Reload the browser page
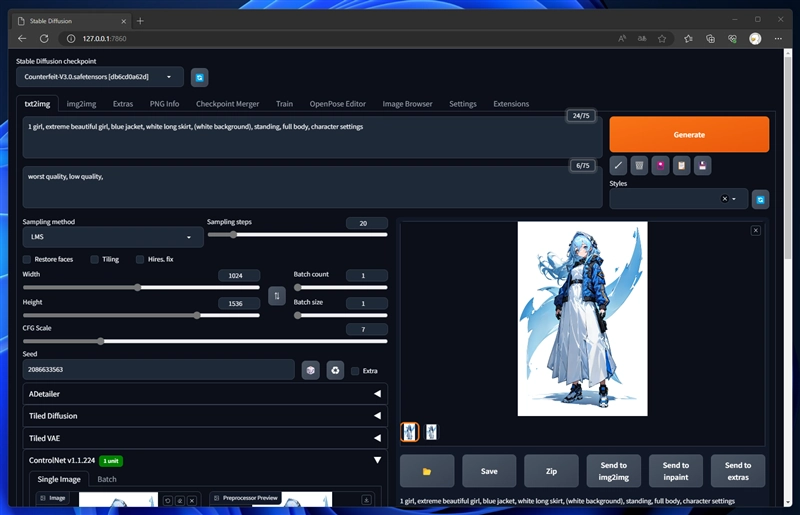This screenshot has width=800, height=515. [x=44, y=38]
